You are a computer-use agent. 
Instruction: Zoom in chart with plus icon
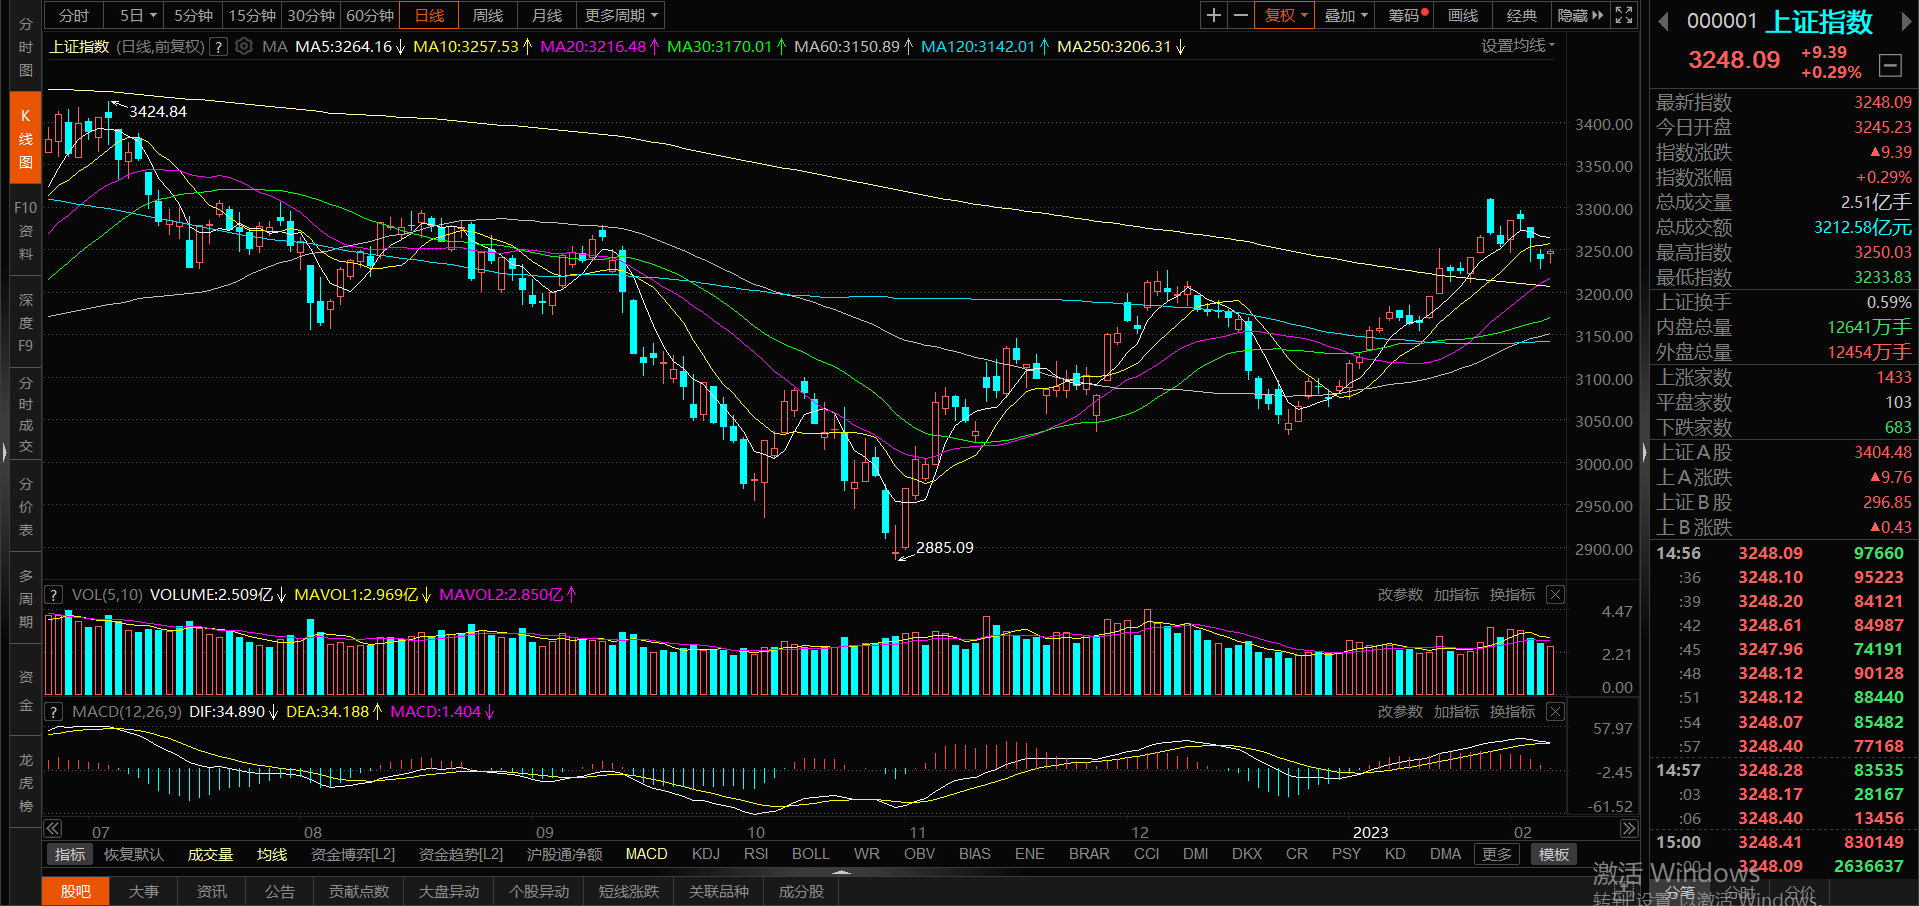[x=1213, y=15]
